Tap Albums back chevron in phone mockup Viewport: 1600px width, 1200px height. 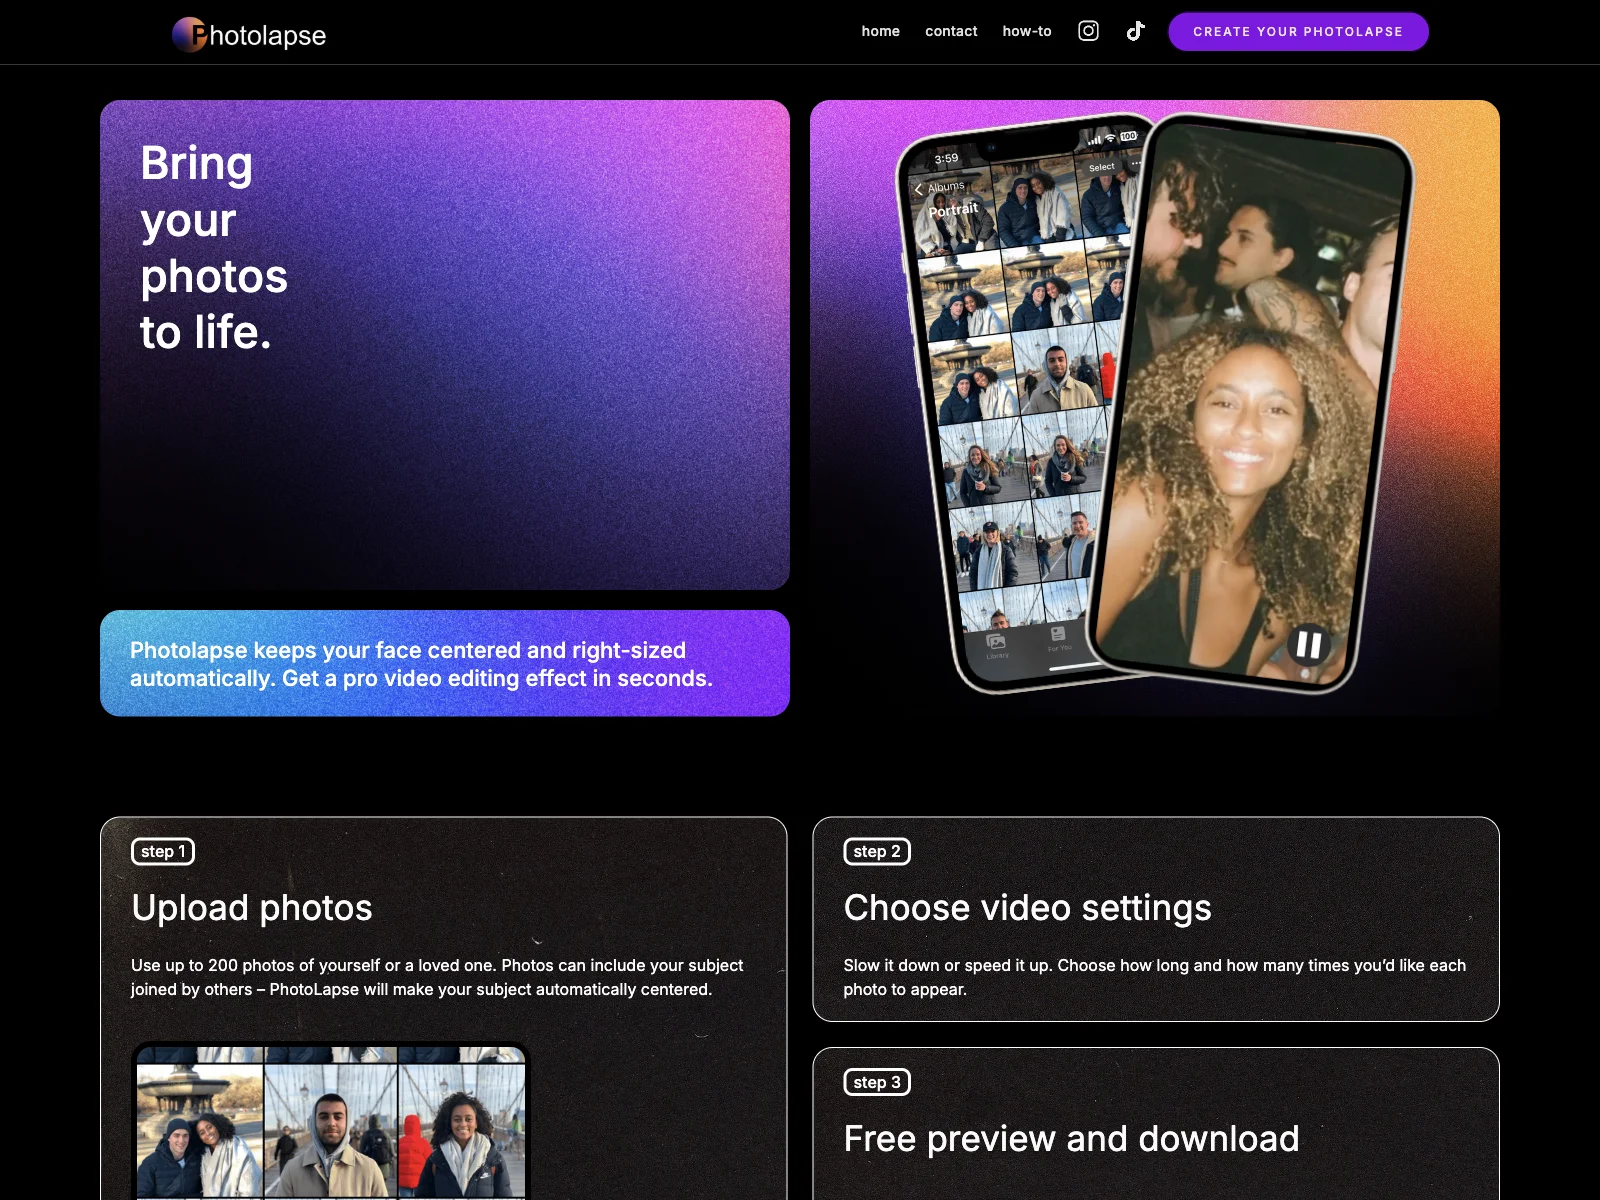pos(919,189)
